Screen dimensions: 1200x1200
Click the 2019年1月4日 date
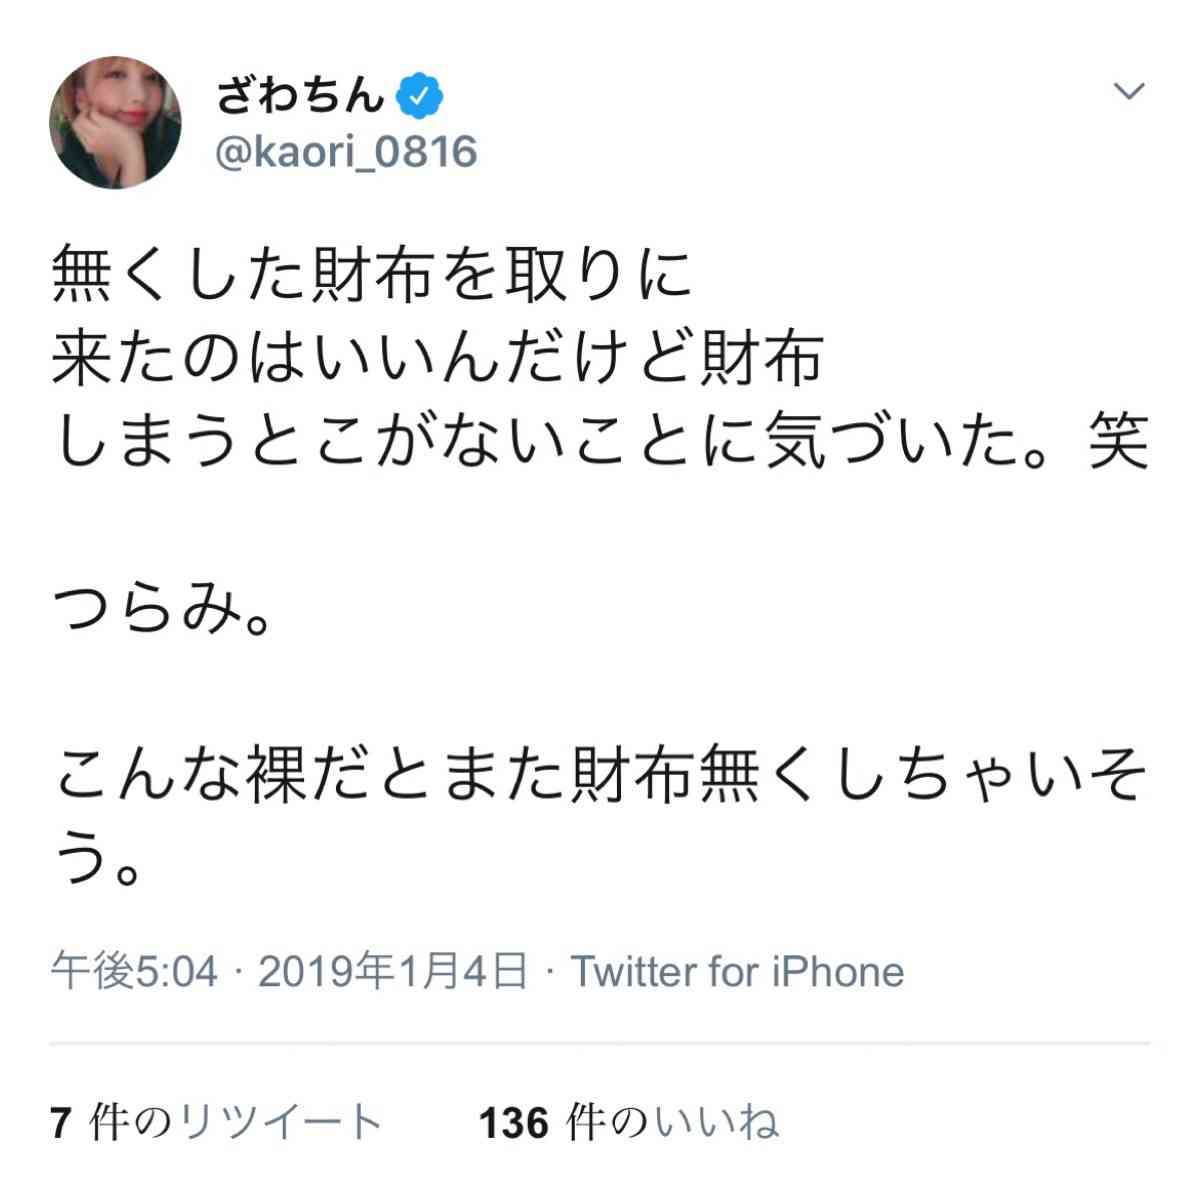[393, 971]
